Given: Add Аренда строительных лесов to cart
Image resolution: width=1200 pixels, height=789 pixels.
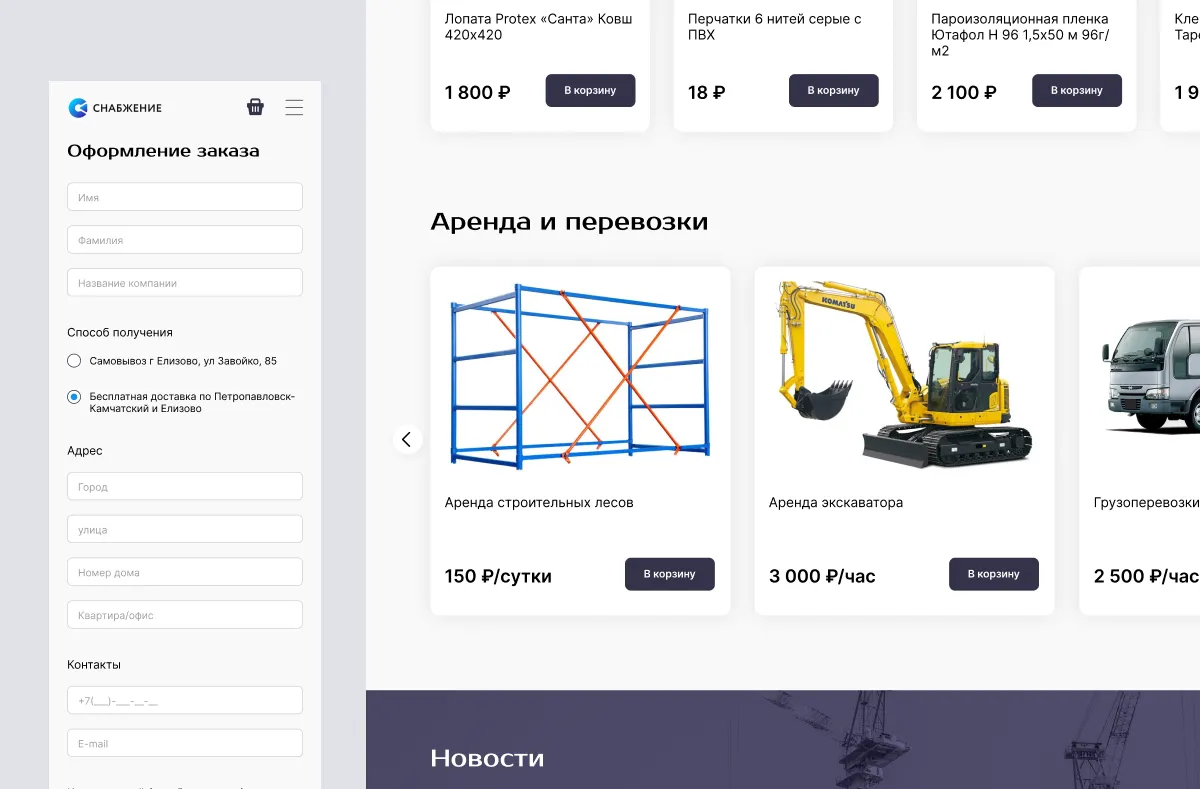Looking at the screenshot, I should pyautogui.click(x=670, y=574).
